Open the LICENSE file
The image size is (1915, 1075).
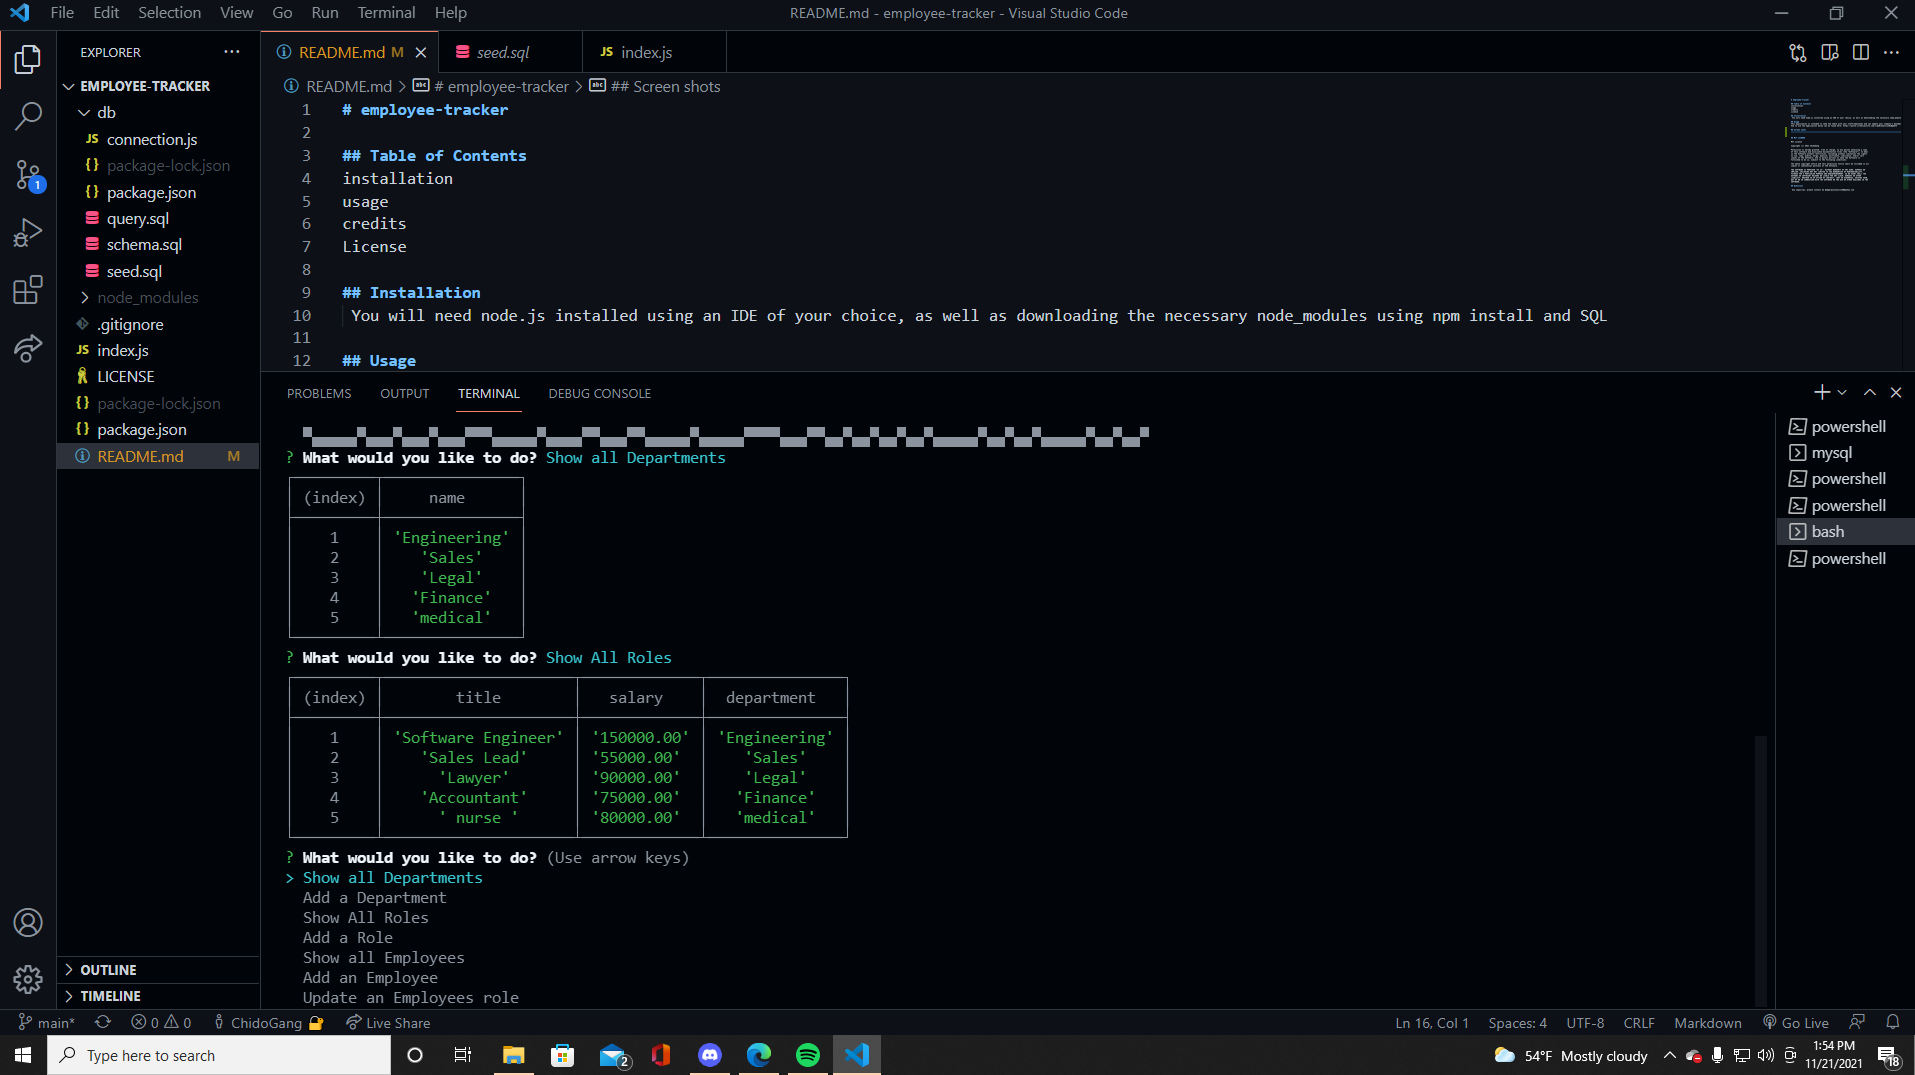click(158, 376)
